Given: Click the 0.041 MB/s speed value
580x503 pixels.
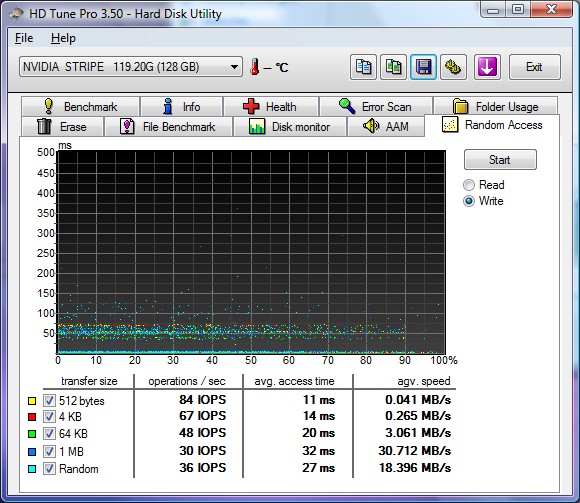Looking at the screenshot, I should pyautogui.click(x=418, y=400).
